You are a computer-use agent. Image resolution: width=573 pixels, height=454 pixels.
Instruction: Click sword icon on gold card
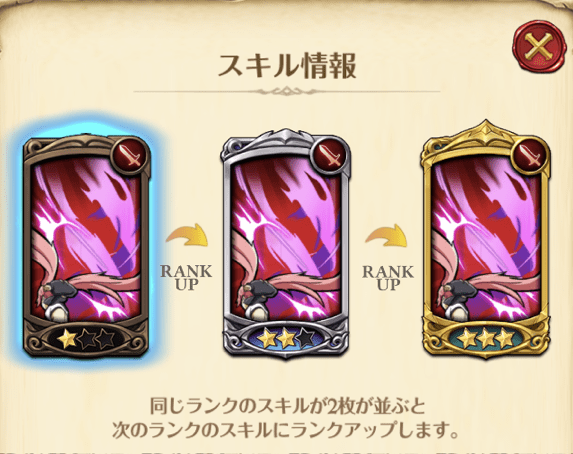pyautogui.click(x=532, y=156)
